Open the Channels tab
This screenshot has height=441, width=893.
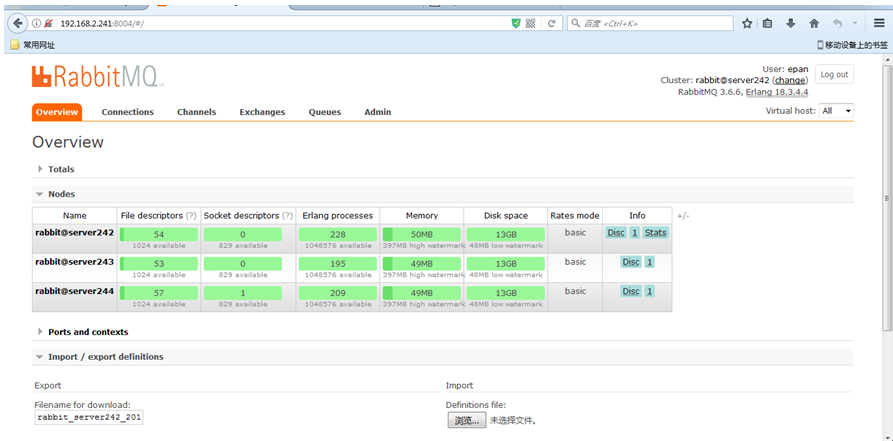196,112
